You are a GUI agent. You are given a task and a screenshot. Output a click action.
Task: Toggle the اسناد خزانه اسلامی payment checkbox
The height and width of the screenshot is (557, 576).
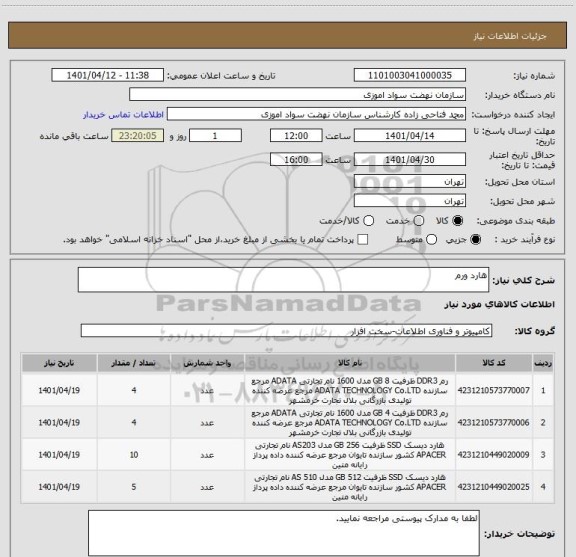363,240
